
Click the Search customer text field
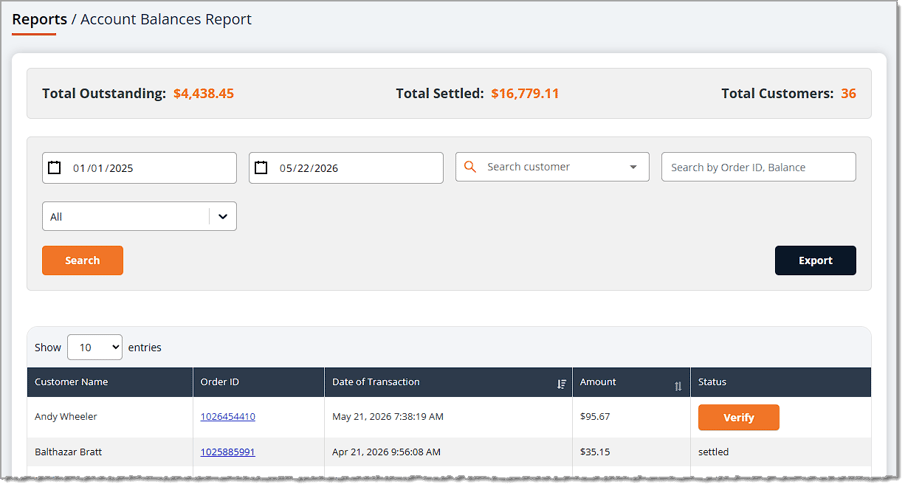coord(552,167)
